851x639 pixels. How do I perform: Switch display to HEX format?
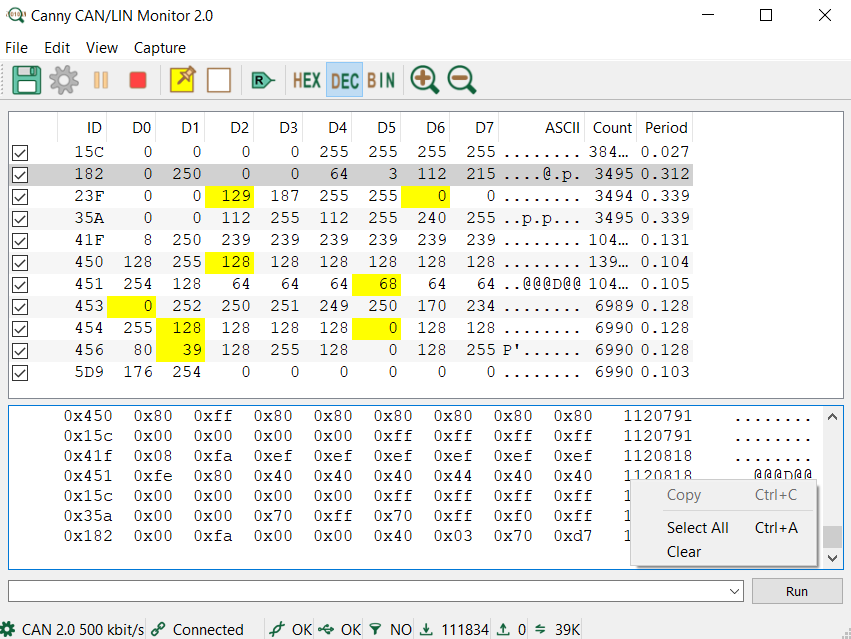click(x=307, y=80)
